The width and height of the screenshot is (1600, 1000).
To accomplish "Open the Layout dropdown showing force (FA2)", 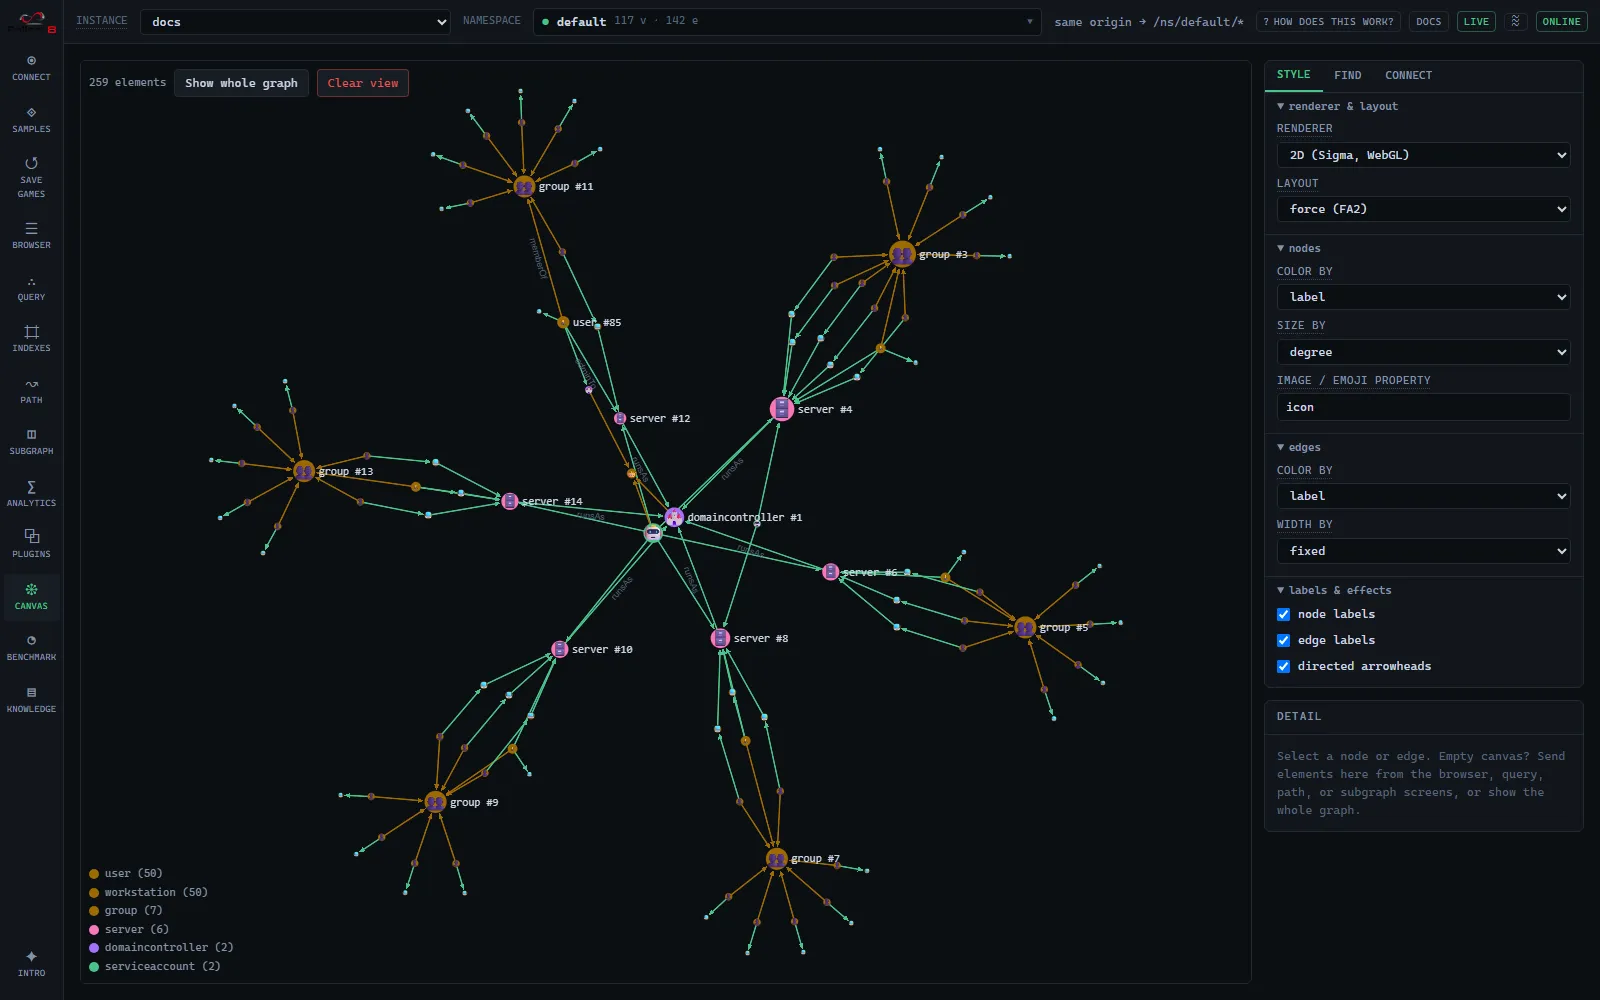I will 1423,209.
